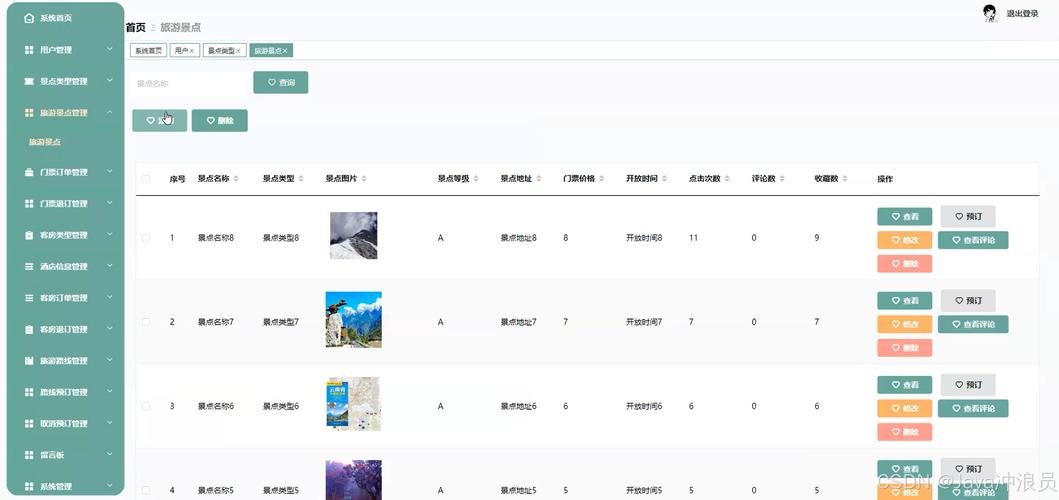Click the 首页 breadcrumb link
The image size is (1059, 500).
[x=136, y=28]
